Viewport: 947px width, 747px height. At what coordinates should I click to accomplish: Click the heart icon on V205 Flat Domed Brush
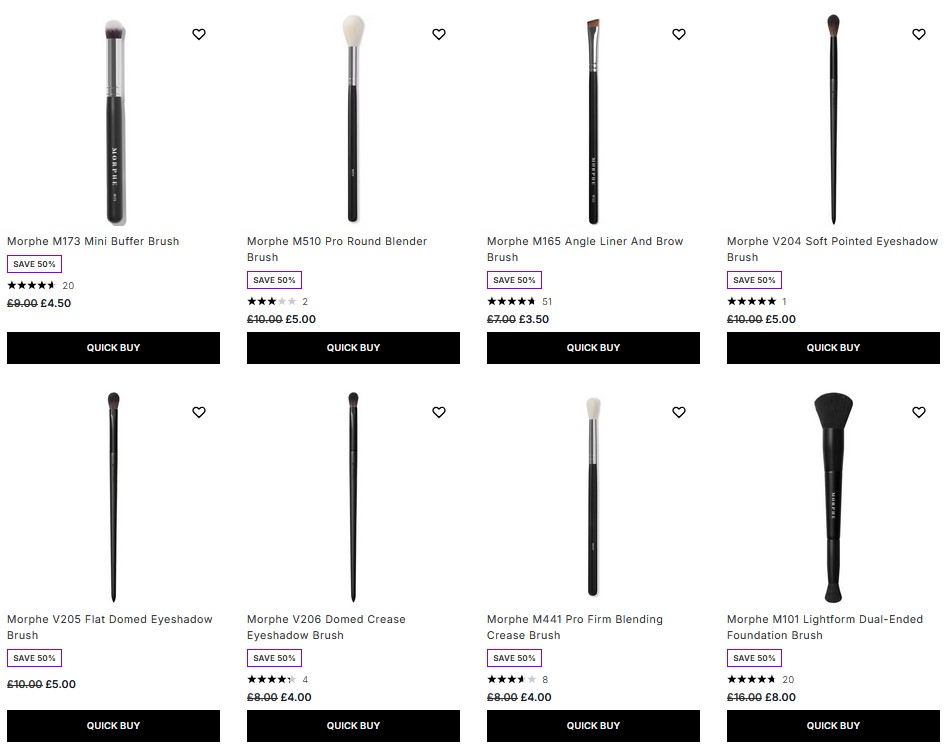[198, 411]
